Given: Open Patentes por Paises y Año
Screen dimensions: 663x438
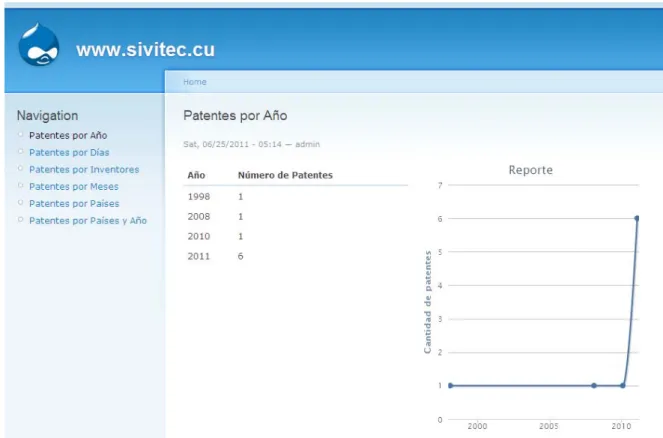Looking at the screenshot, I should (x=88, y=220).
